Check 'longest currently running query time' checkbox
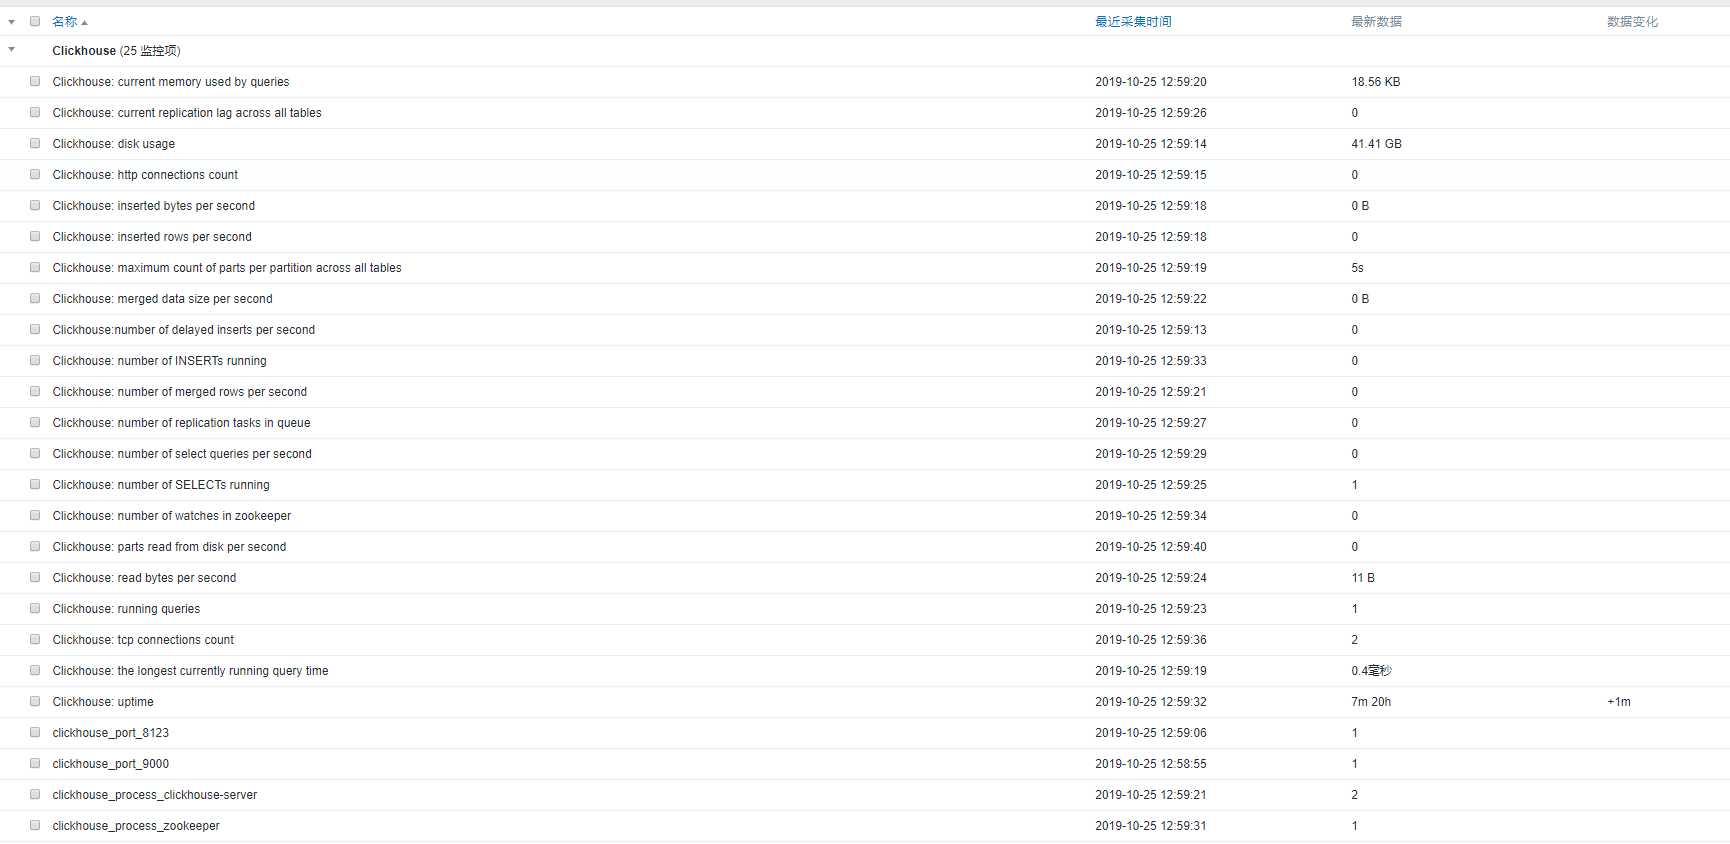Viewport: 1730px width, 844px height. coord(35,670)
